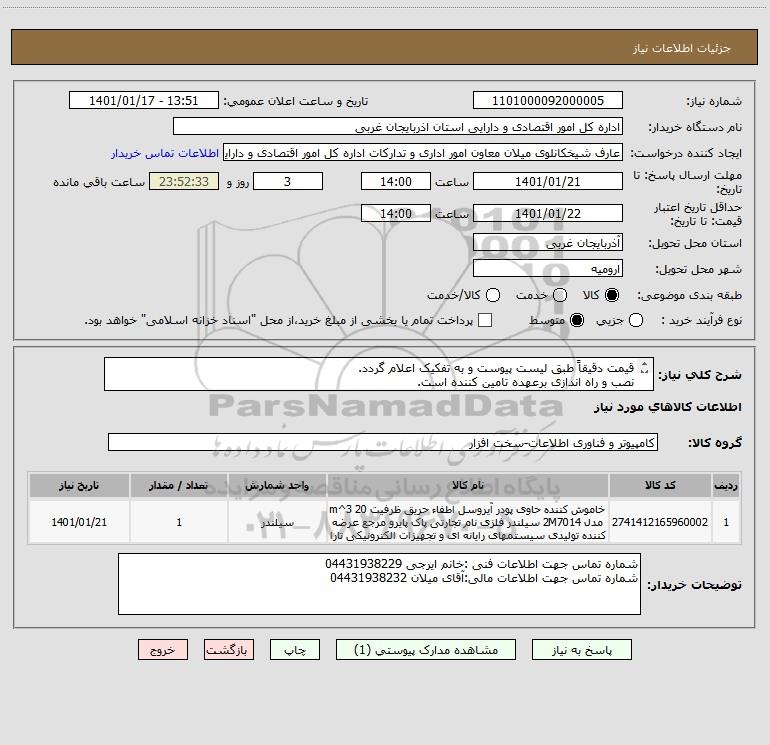The width and height of the screenshot is (770, 745).
Task: Click the ردیف column header
Action: click(x=726, y=485)
